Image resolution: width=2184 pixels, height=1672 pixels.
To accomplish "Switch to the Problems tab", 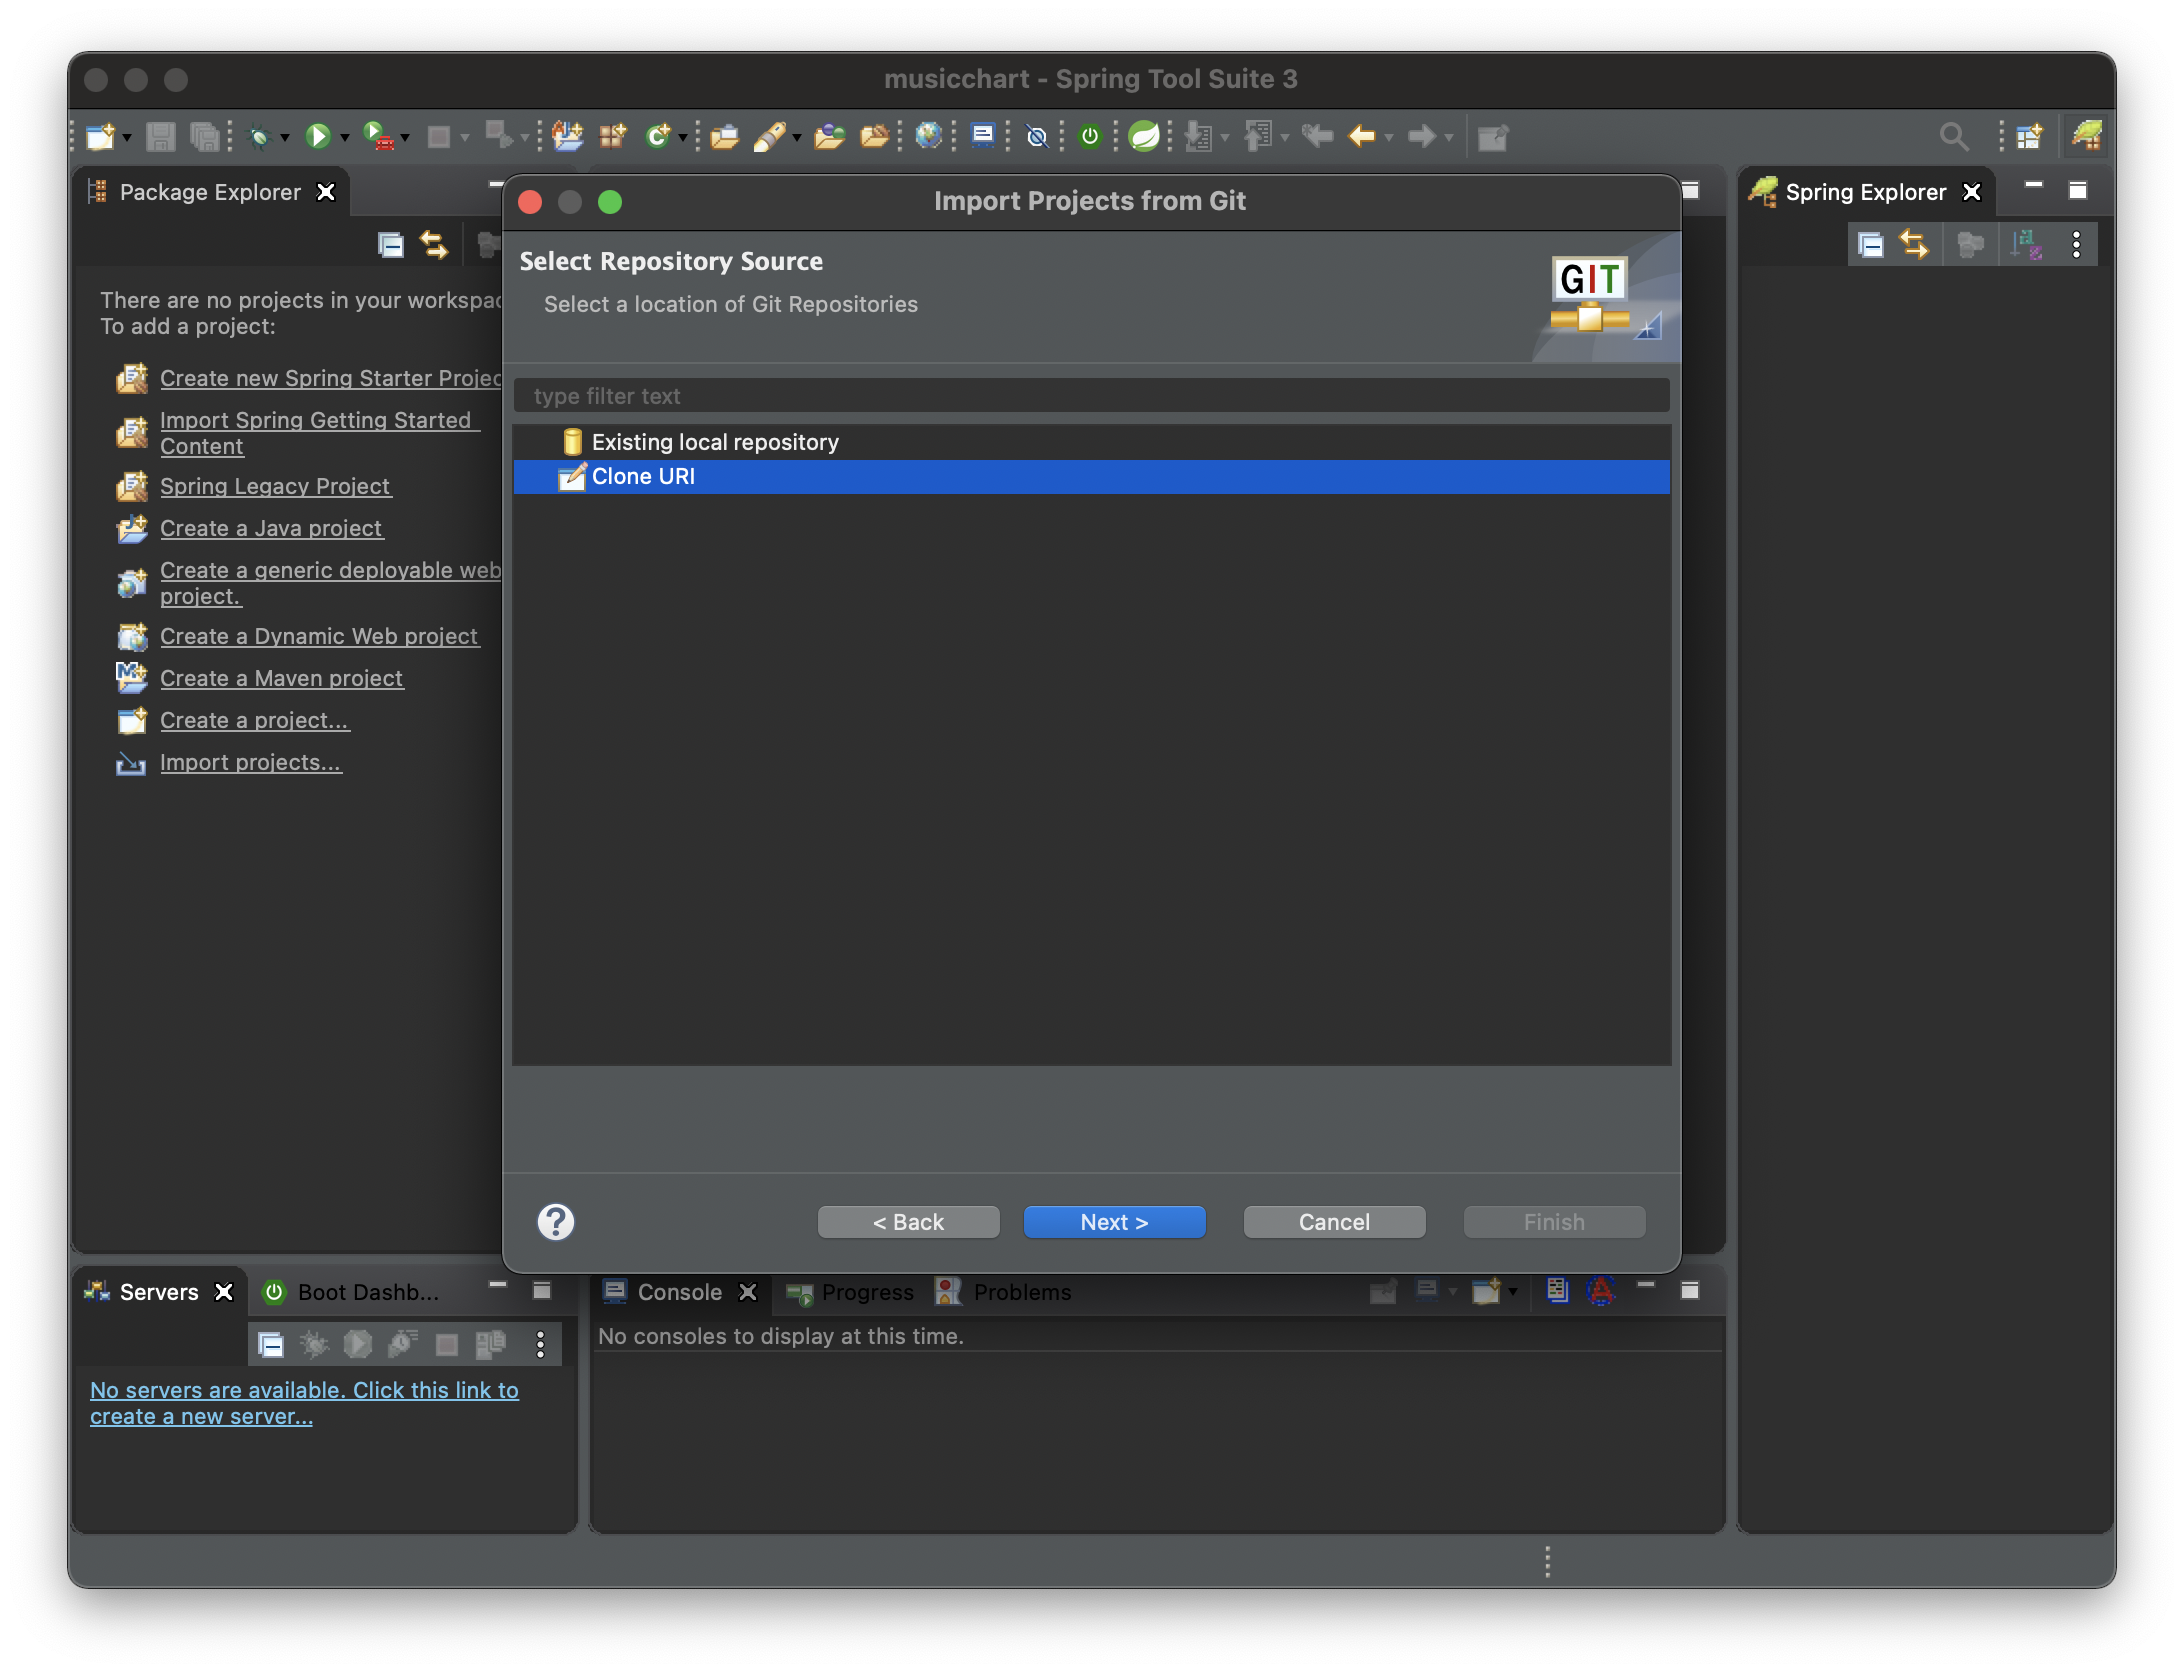I will pyautogui.click(x=1020, y=1292).
